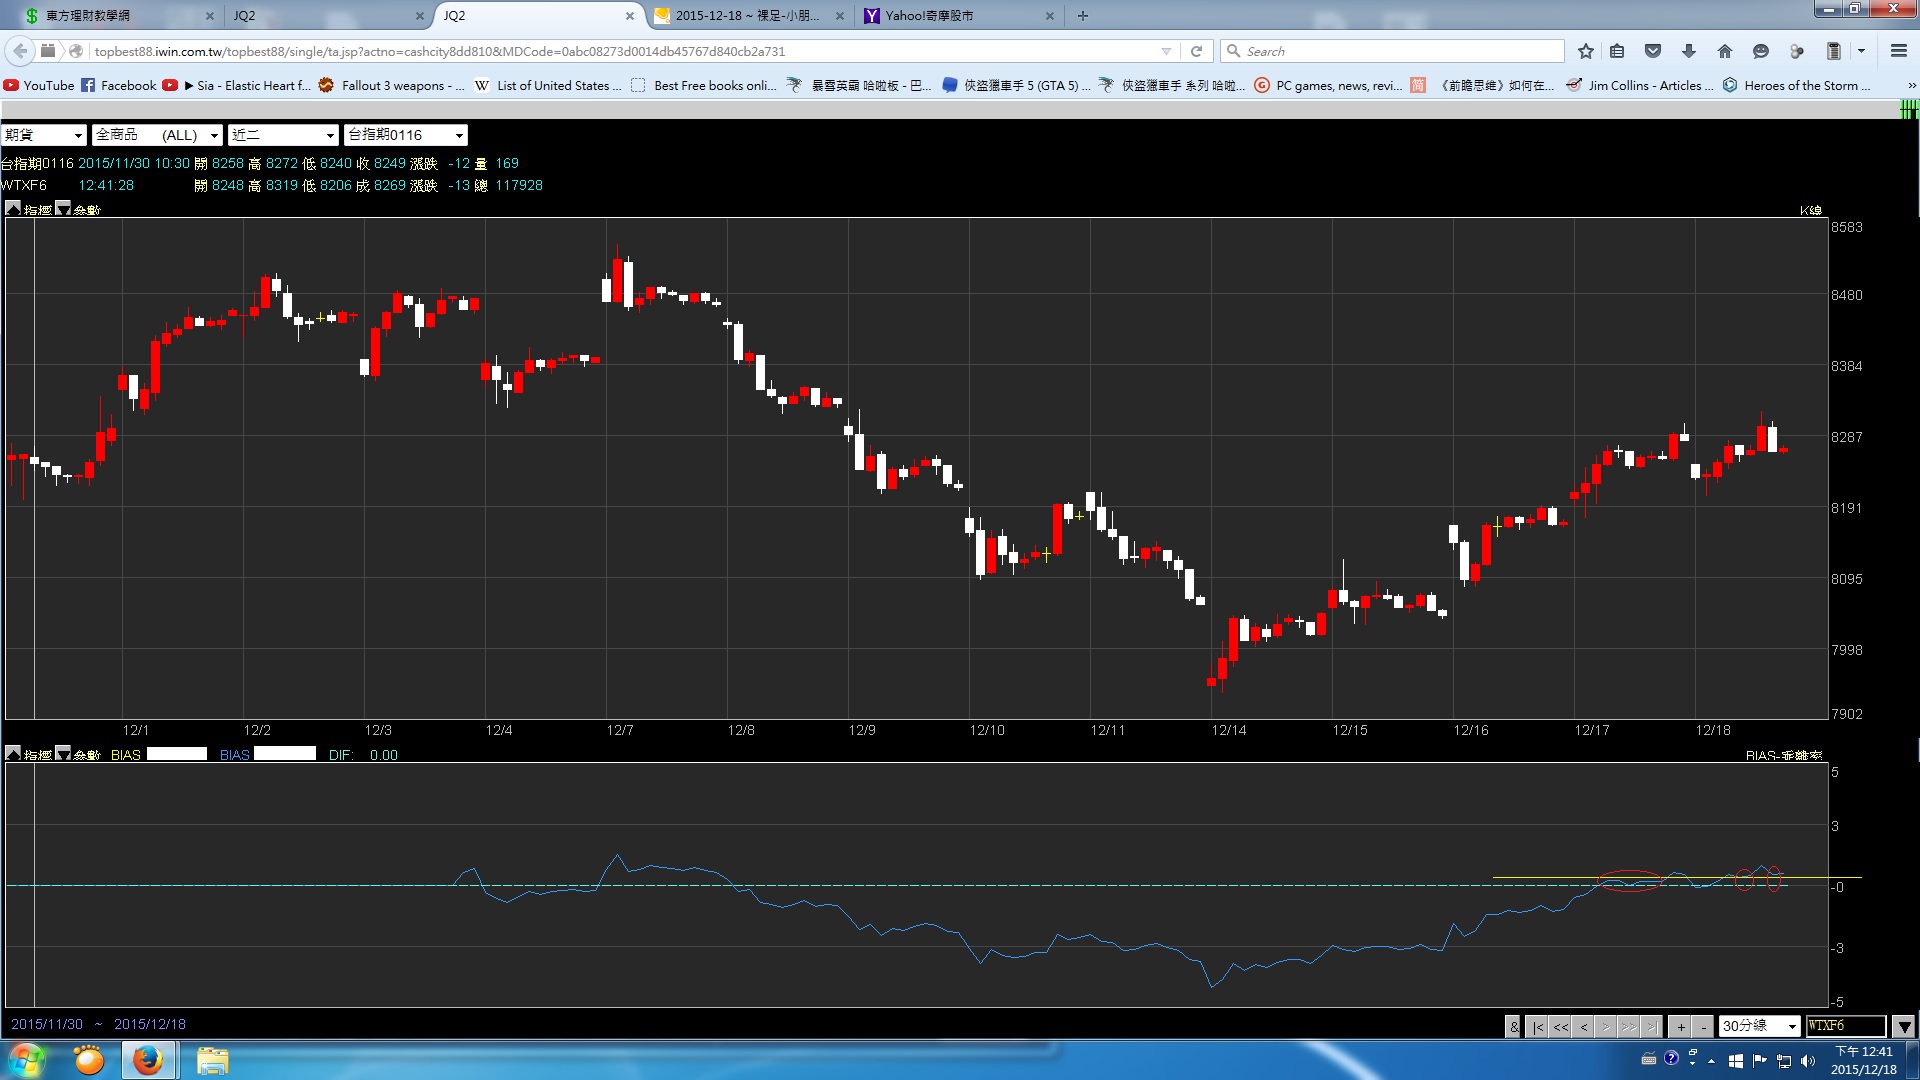Open the Hello chat smiley icon
Screen dimensions: 1920x1080
tap(1761, 51)
